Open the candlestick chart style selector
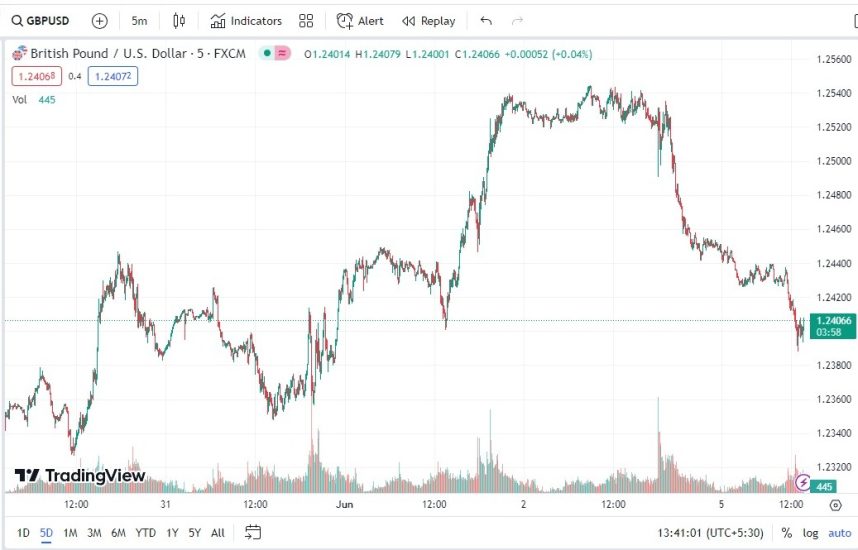858x550 pixels. coord(179,20)
